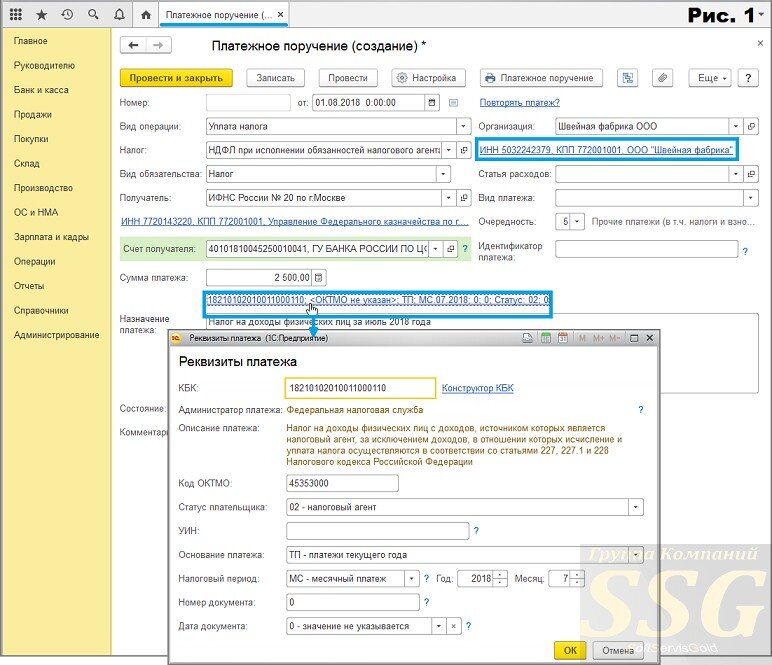The width and height of the screenshot is (772, 665).
Task: Show help for Номер документа field
Action: (x=426, y=602)
